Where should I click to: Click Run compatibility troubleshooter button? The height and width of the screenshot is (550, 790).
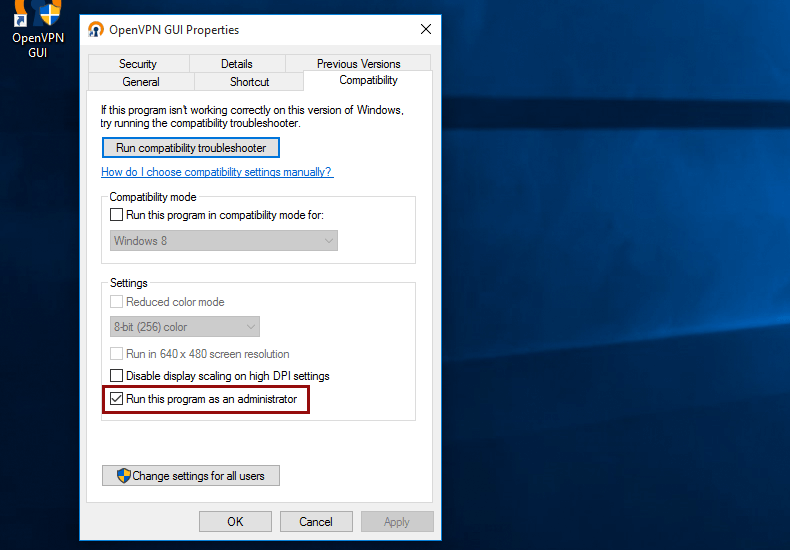coord(191,148)
